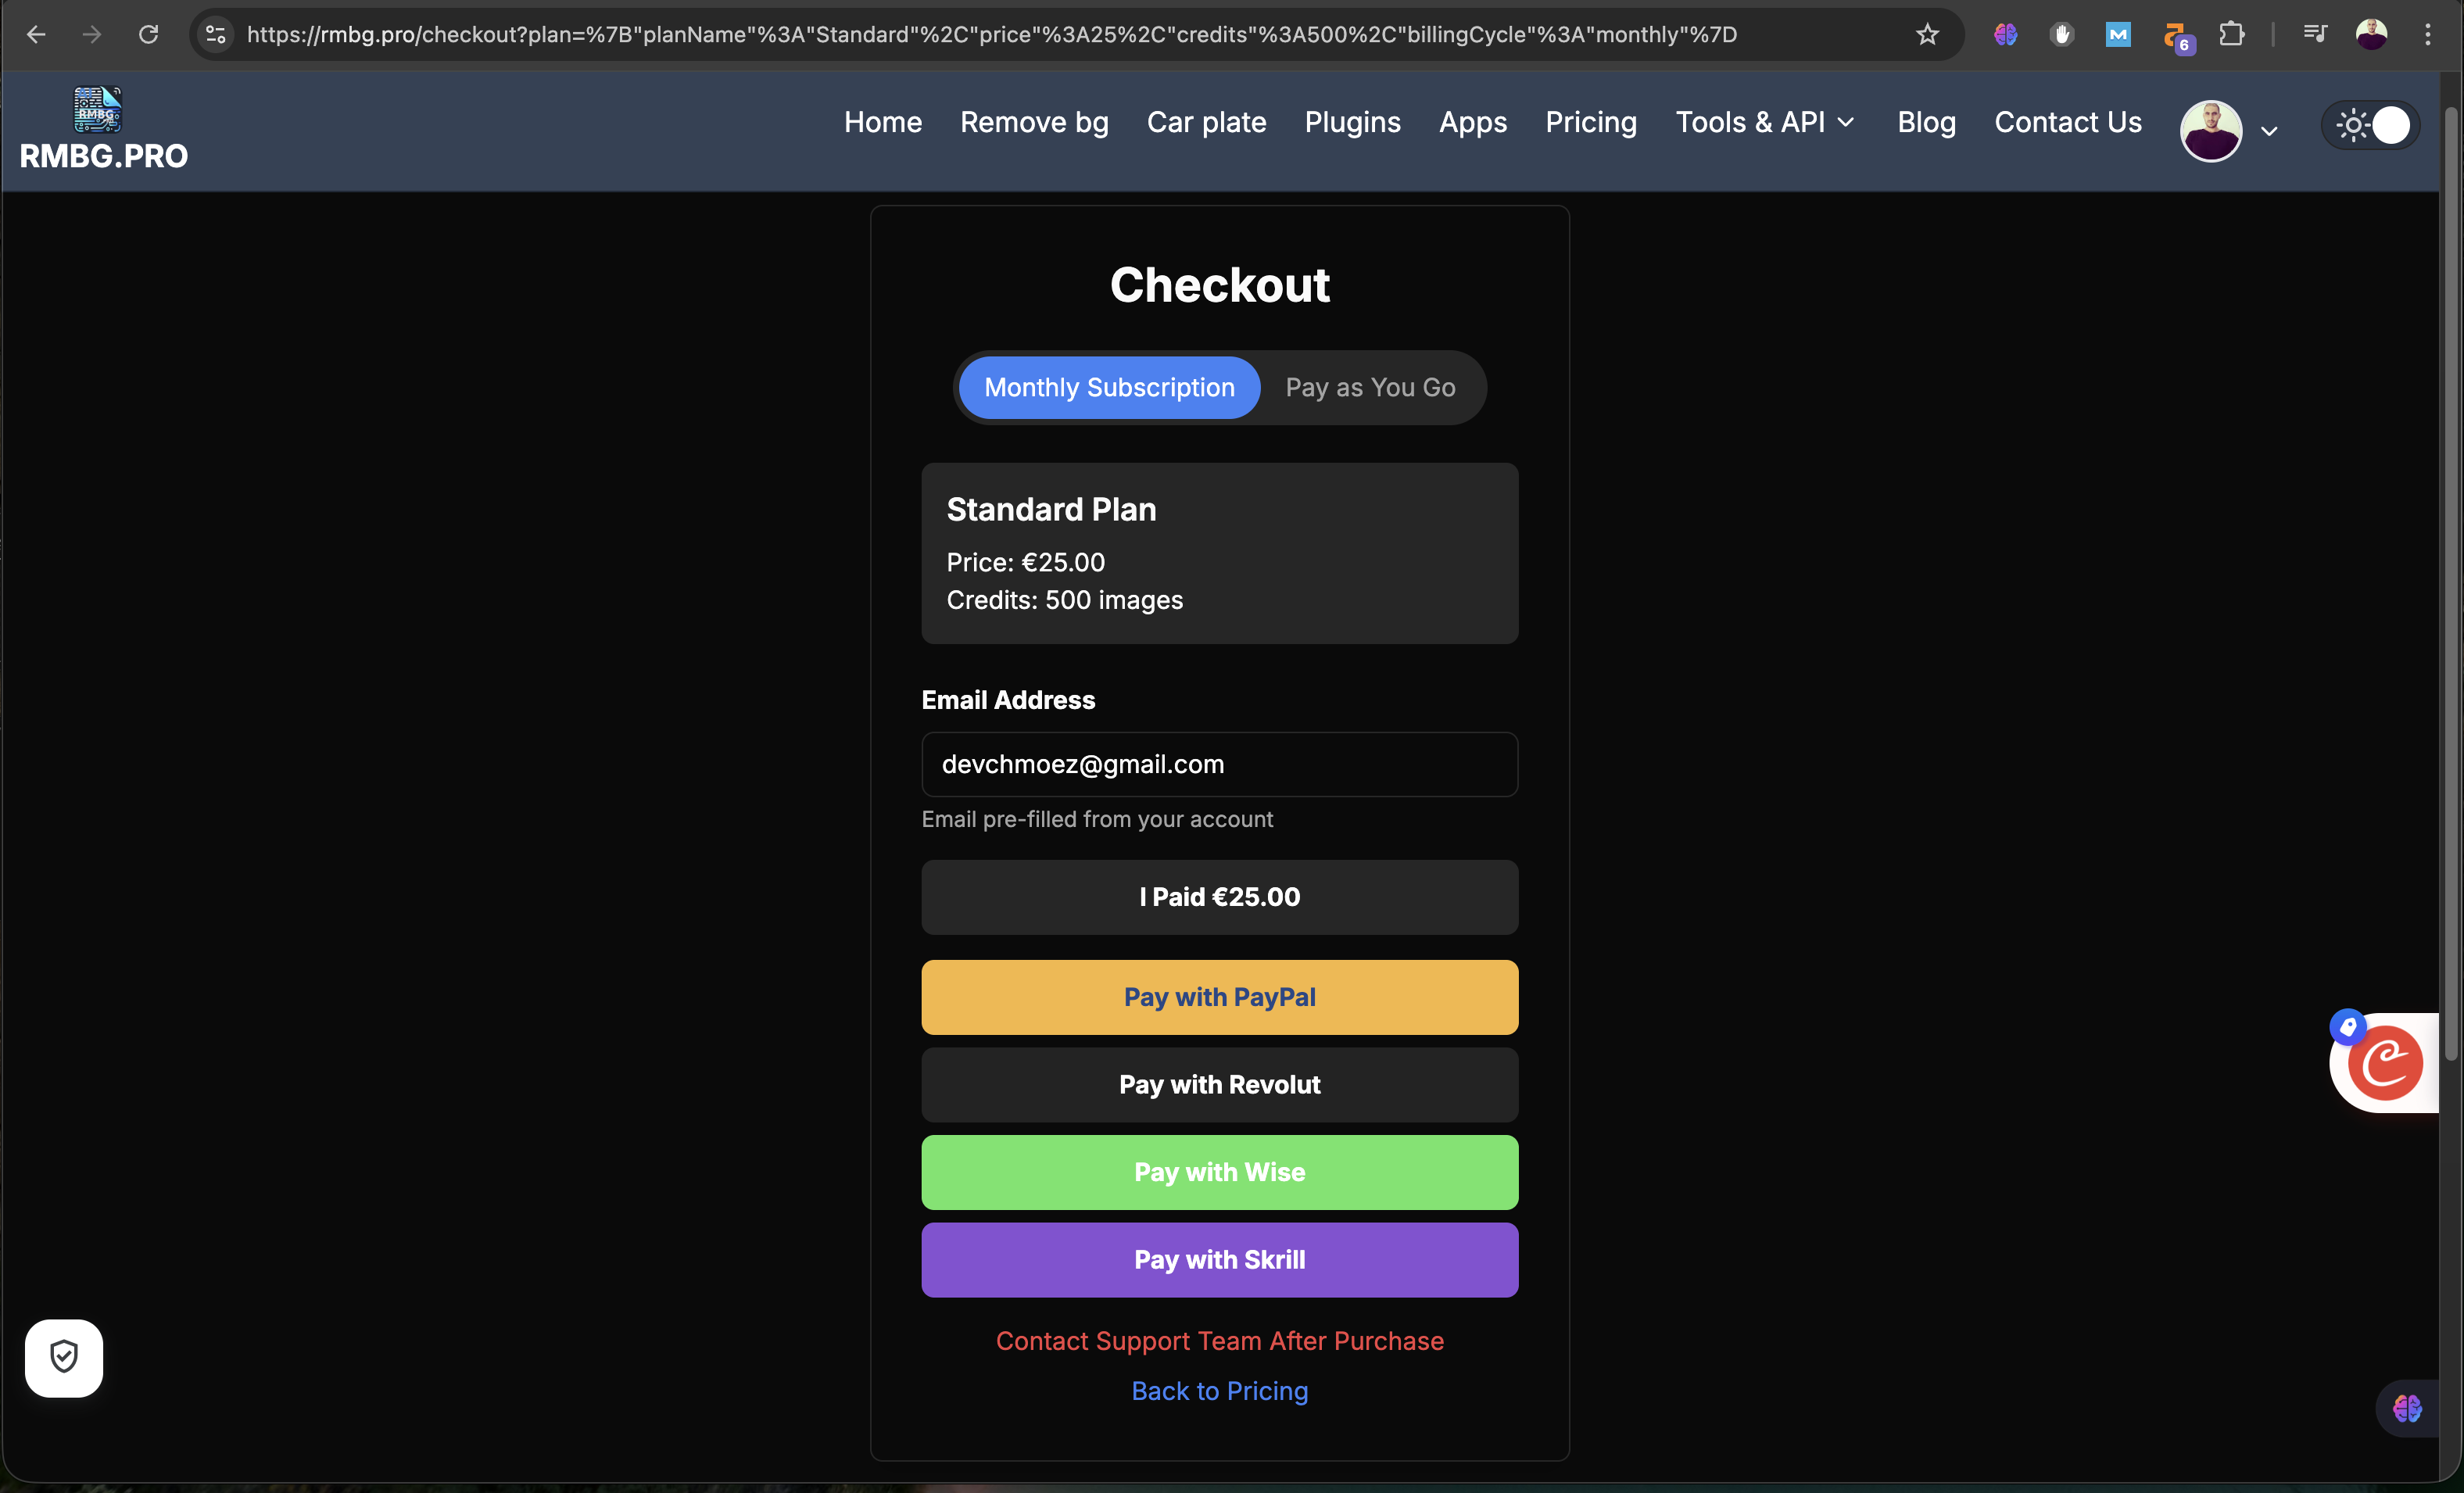The image size is (2464, 1493).
Task: Bookmark the page with the star icon
Action: 1927,34
